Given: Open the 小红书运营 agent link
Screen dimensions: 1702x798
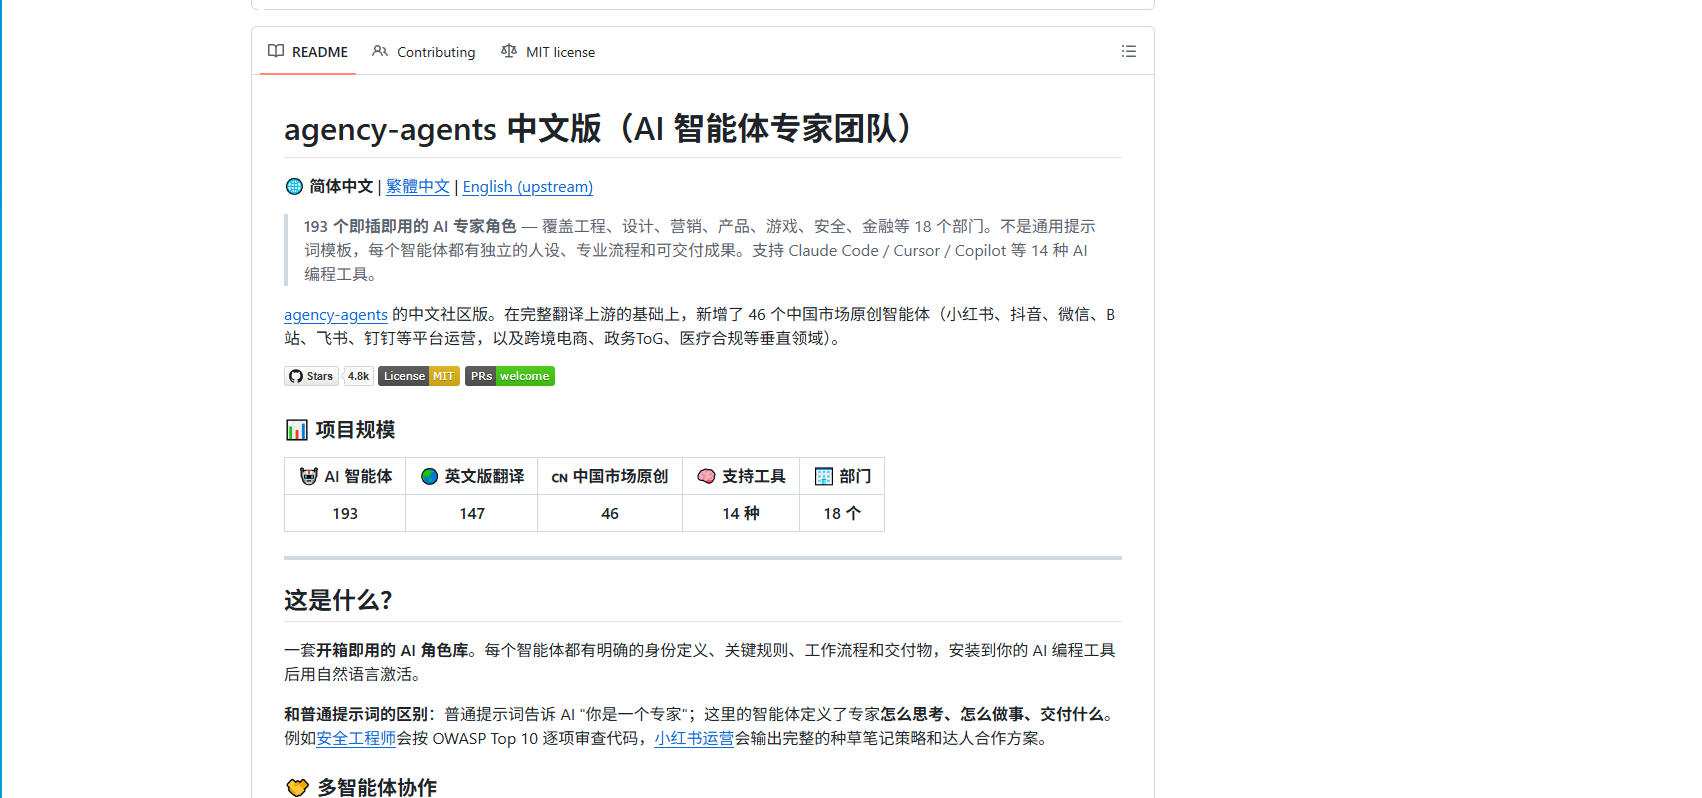Looking at the screenshot, I should 694,738.
